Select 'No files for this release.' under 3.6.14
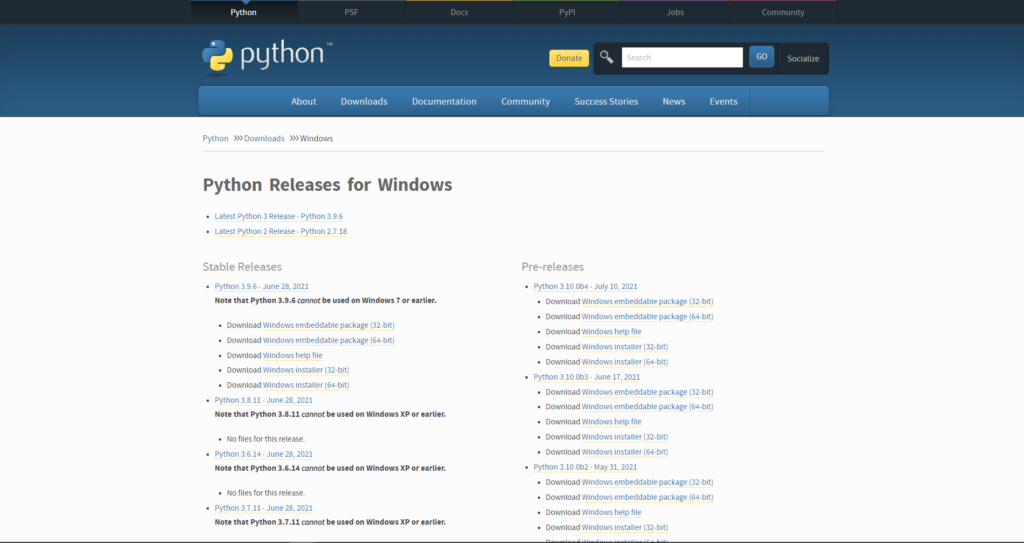 [x=266, y=493]
